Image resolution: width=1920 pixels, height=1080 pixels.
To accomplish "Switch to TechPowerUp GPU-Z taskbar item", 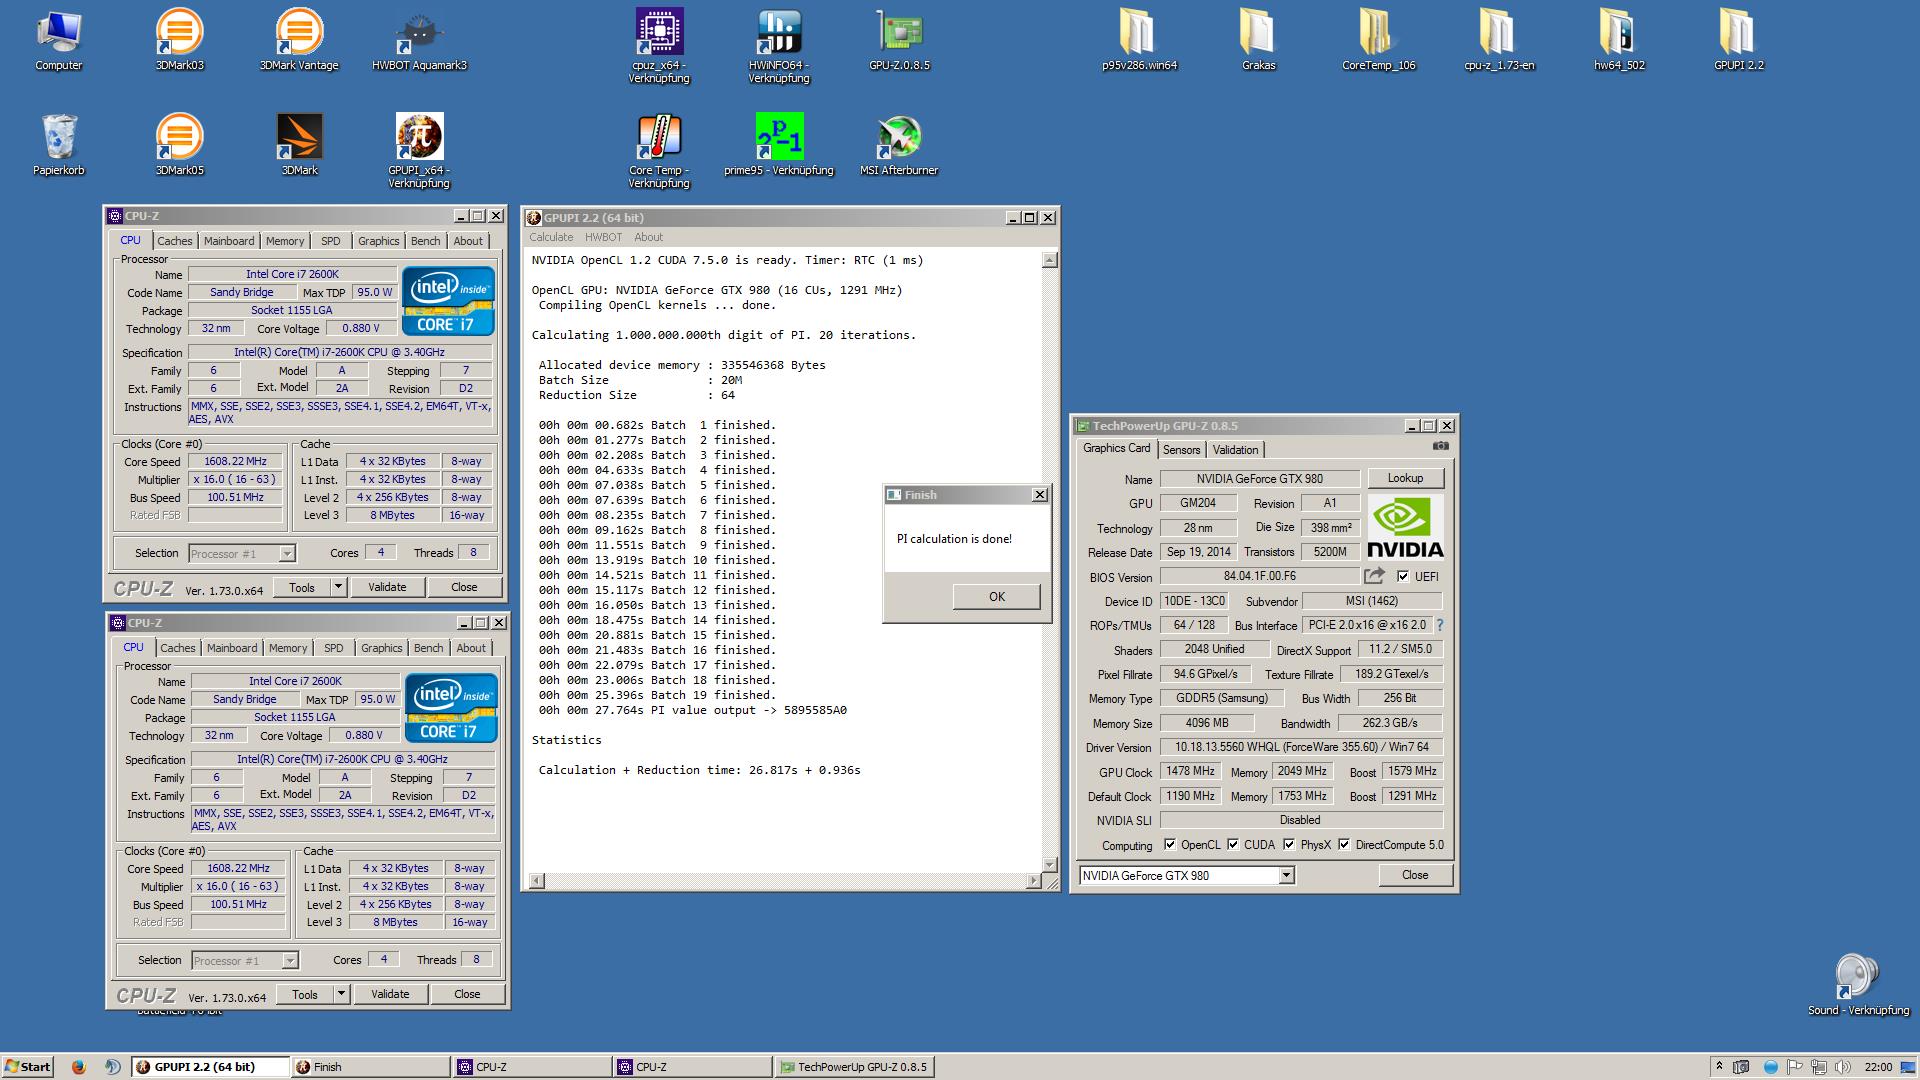I will [x=855, y=1067].
